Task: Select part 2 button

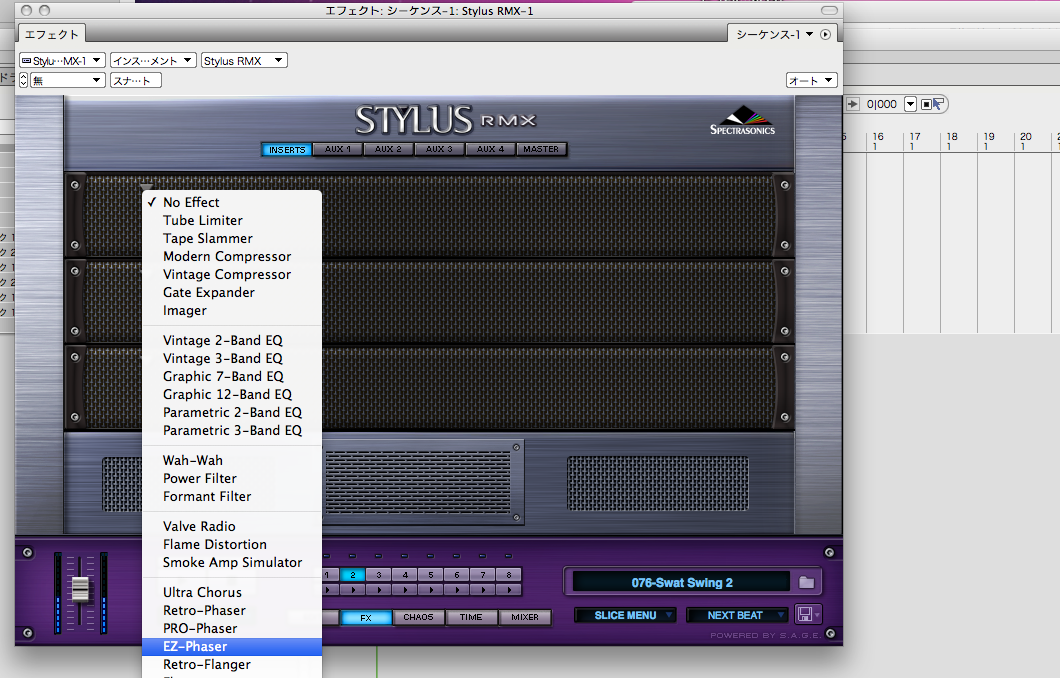Action: coord(352,575)
